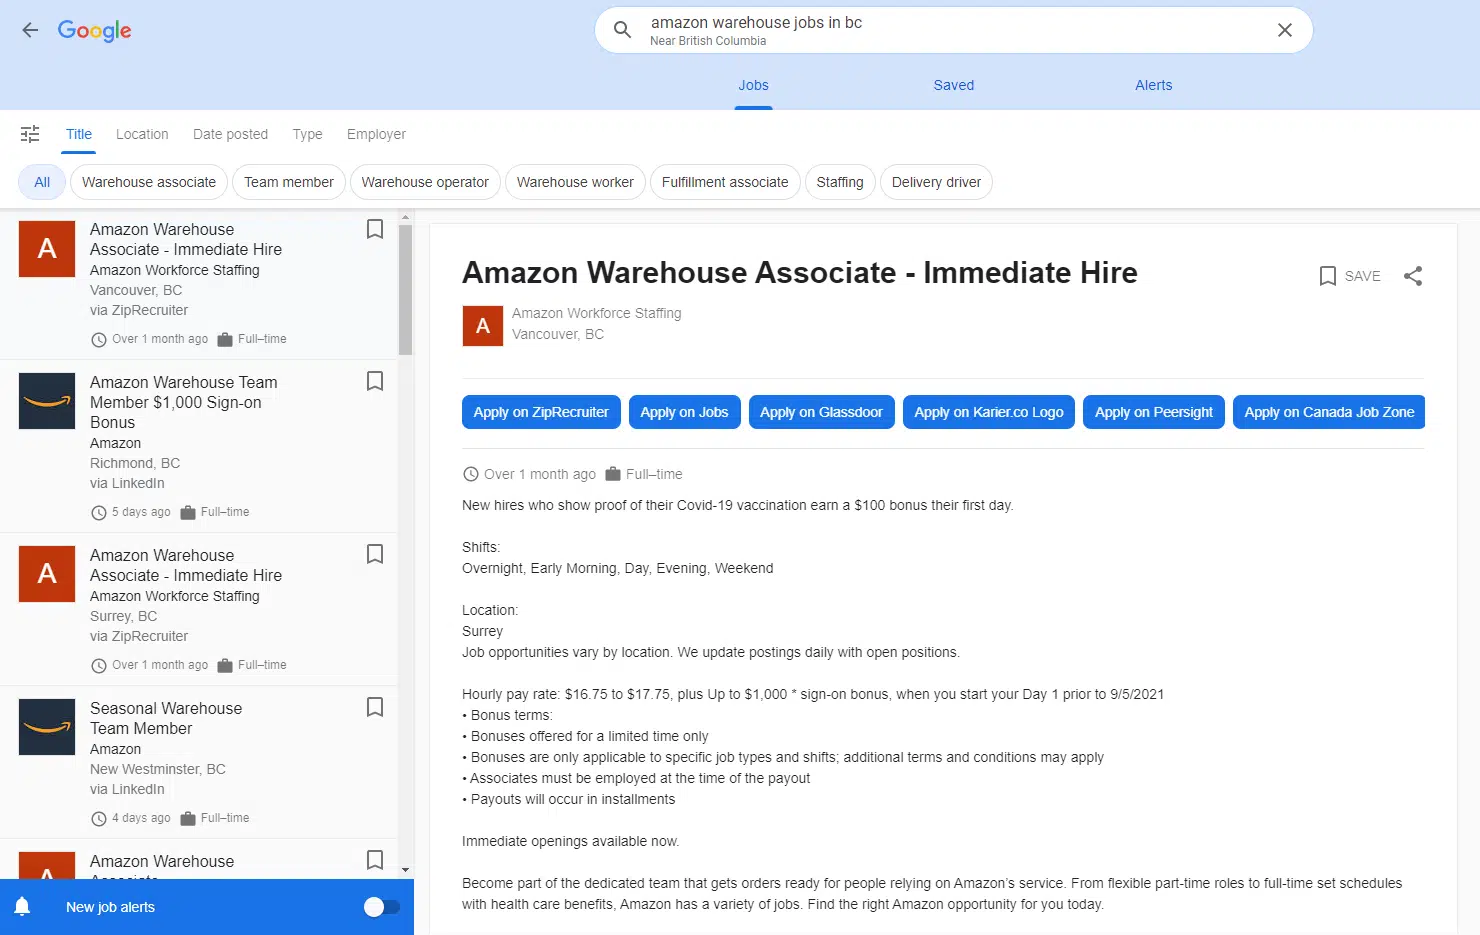Open the Google logo homepage
Screen dimensions: 1480x935
coord(95,31)
